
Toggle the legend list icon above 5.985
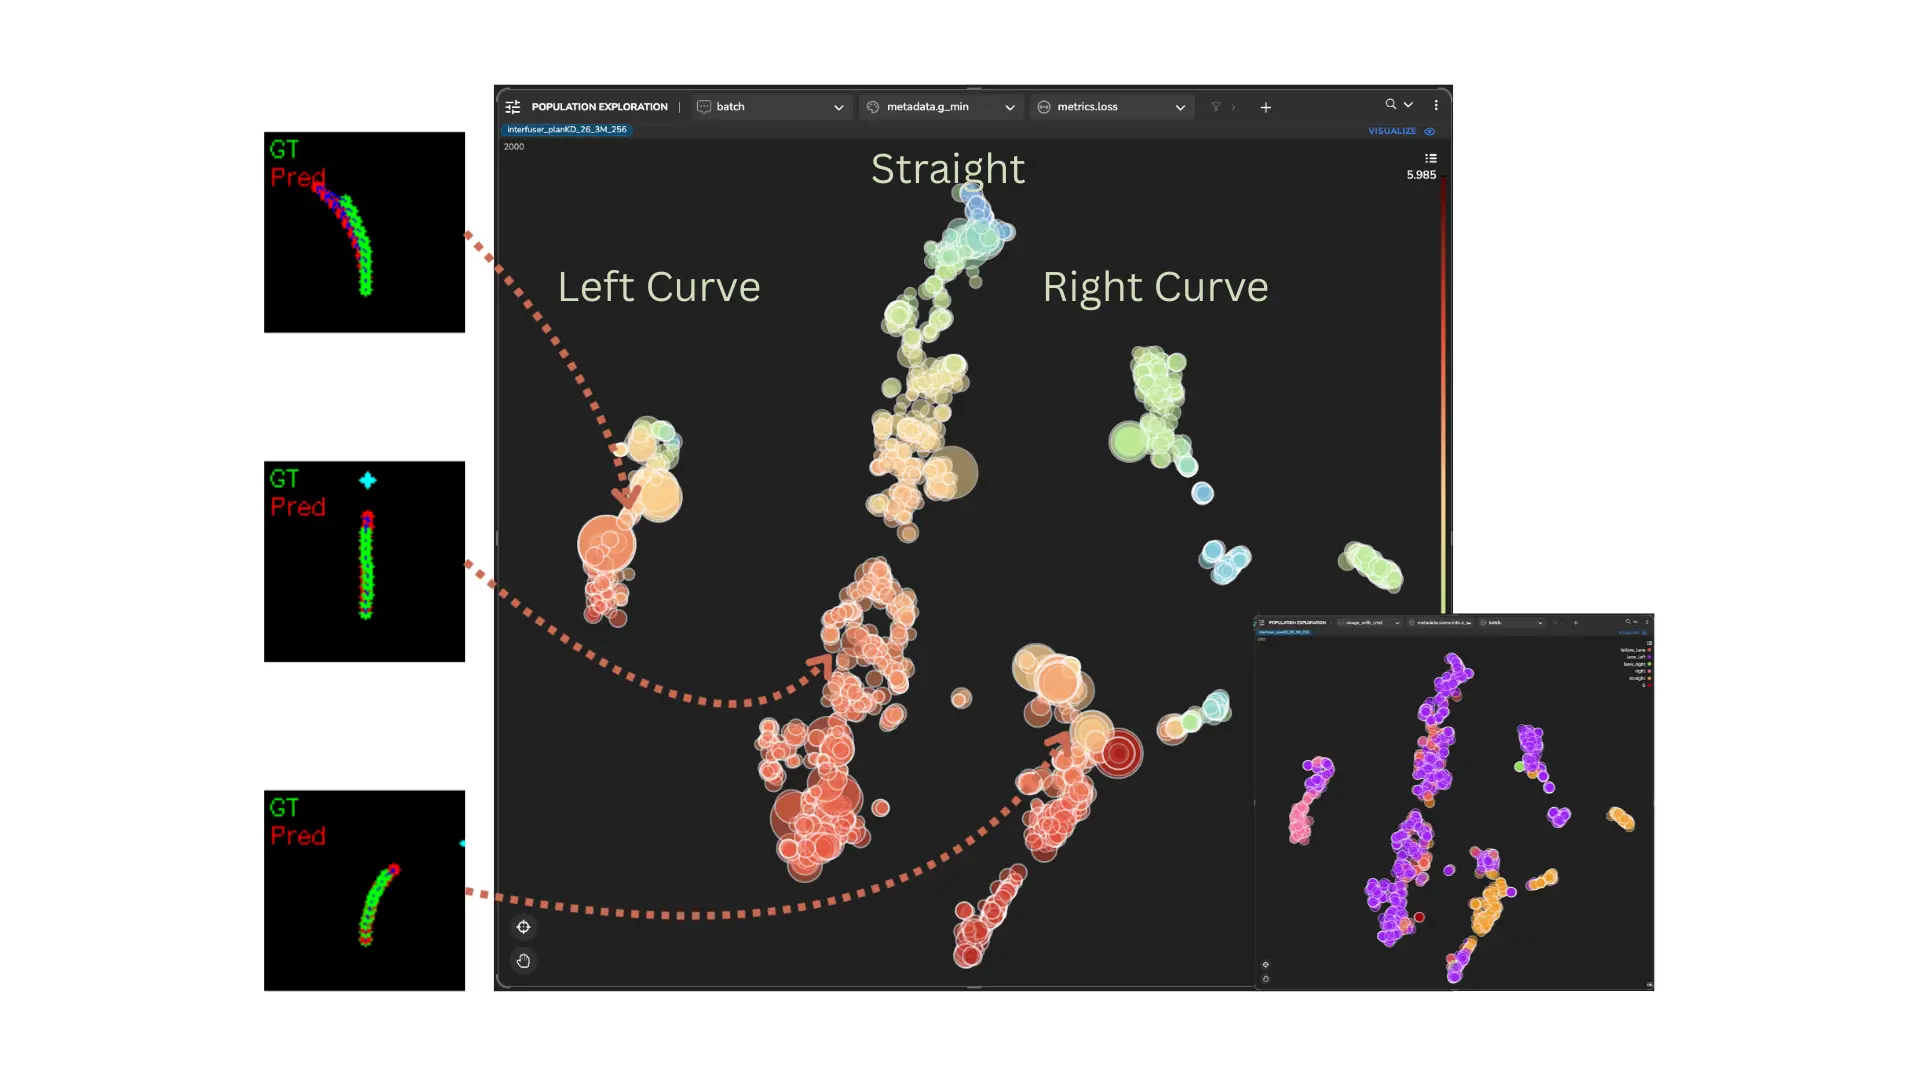pyautogui.click(x=1431, y=158)
